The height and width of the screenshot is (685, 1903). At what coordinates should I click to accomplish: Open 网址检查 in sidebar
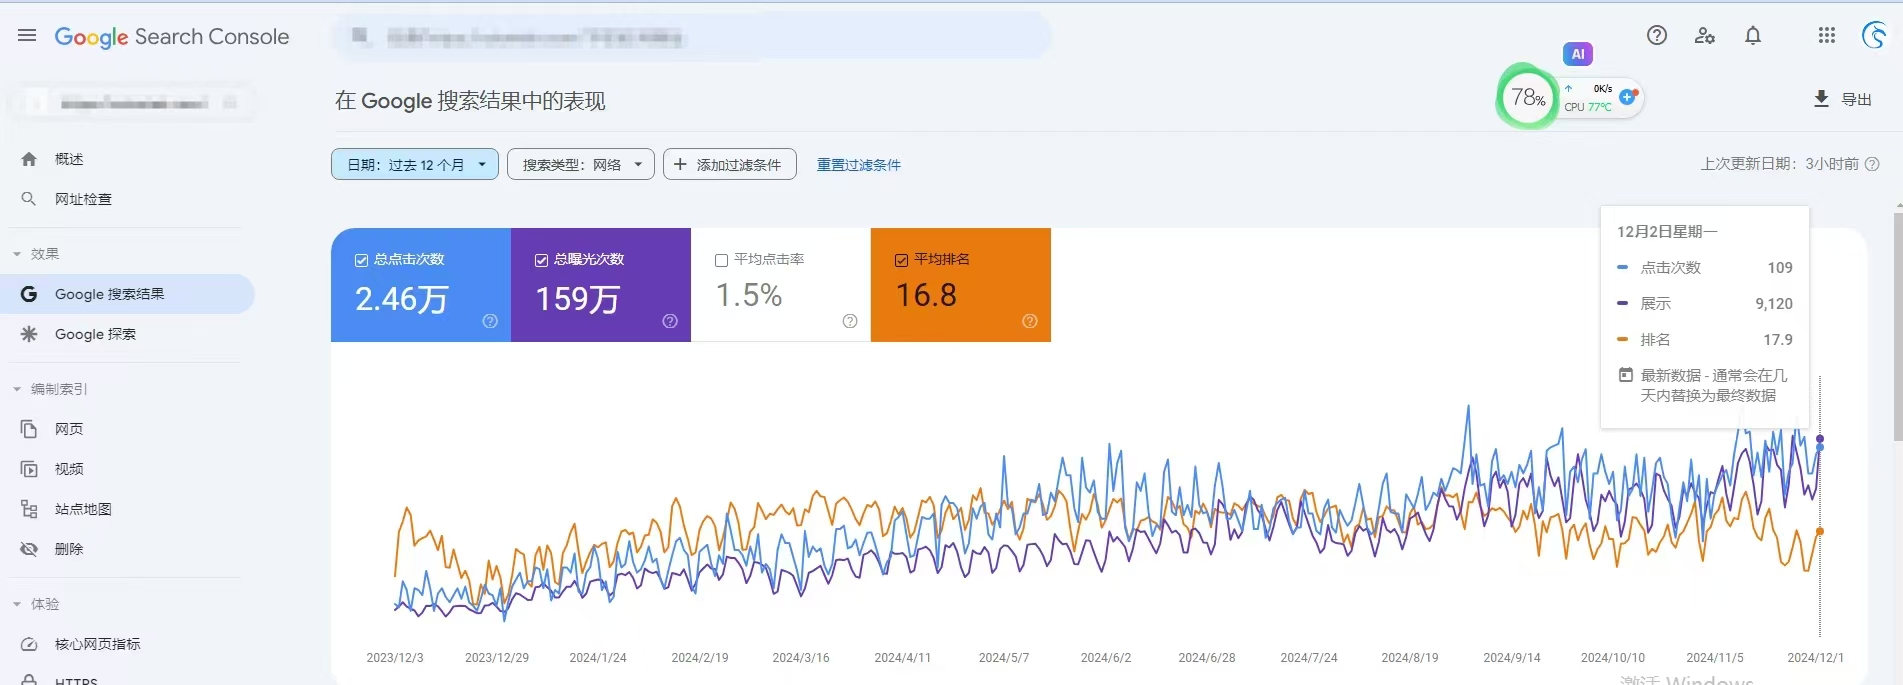(83, 199)
